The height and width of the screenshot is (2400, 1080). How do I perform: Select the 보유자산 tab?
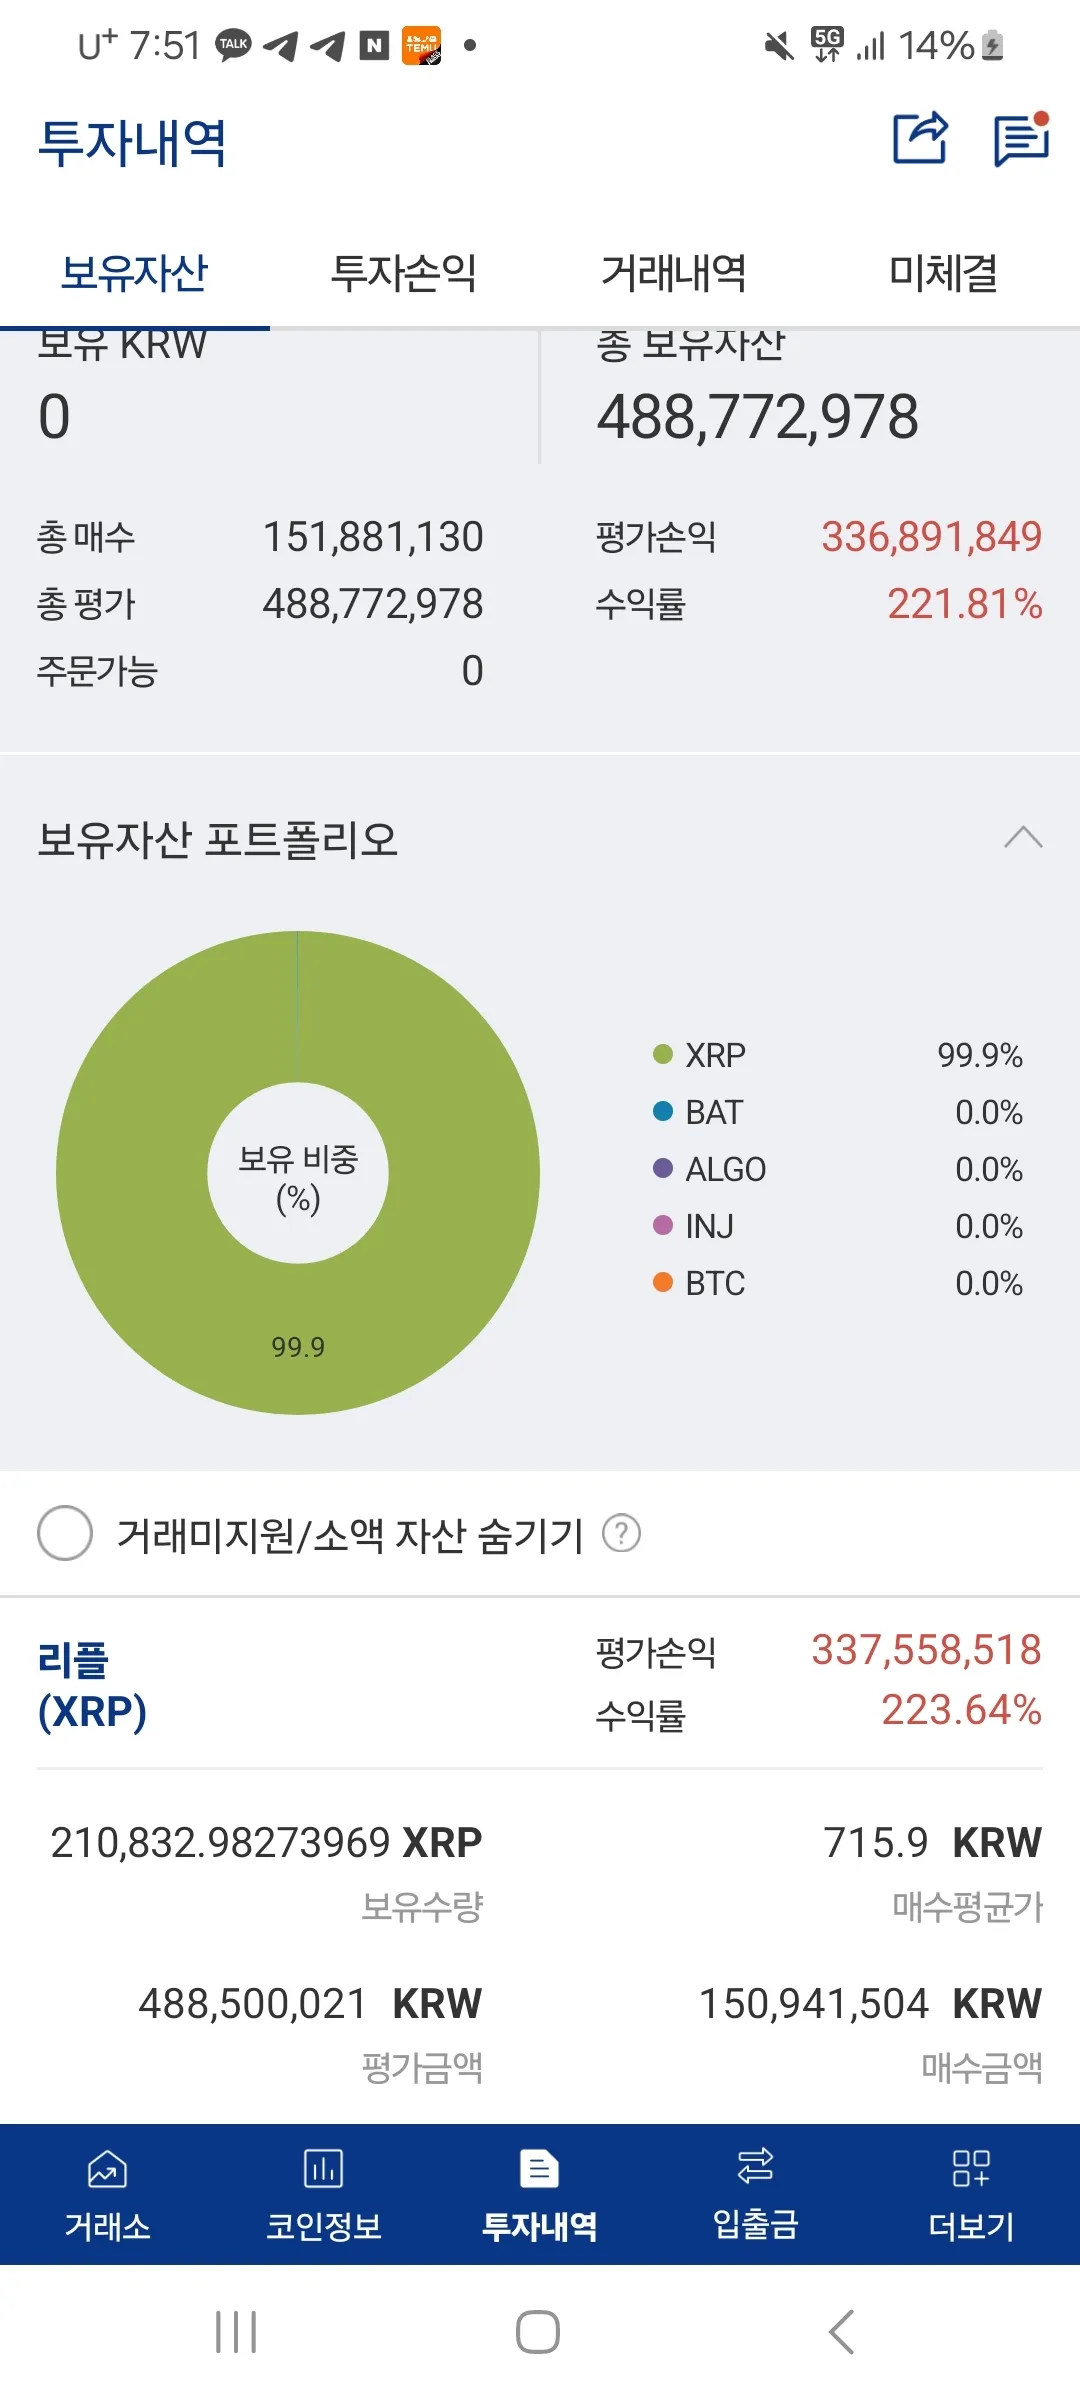(x=134, y=272)
